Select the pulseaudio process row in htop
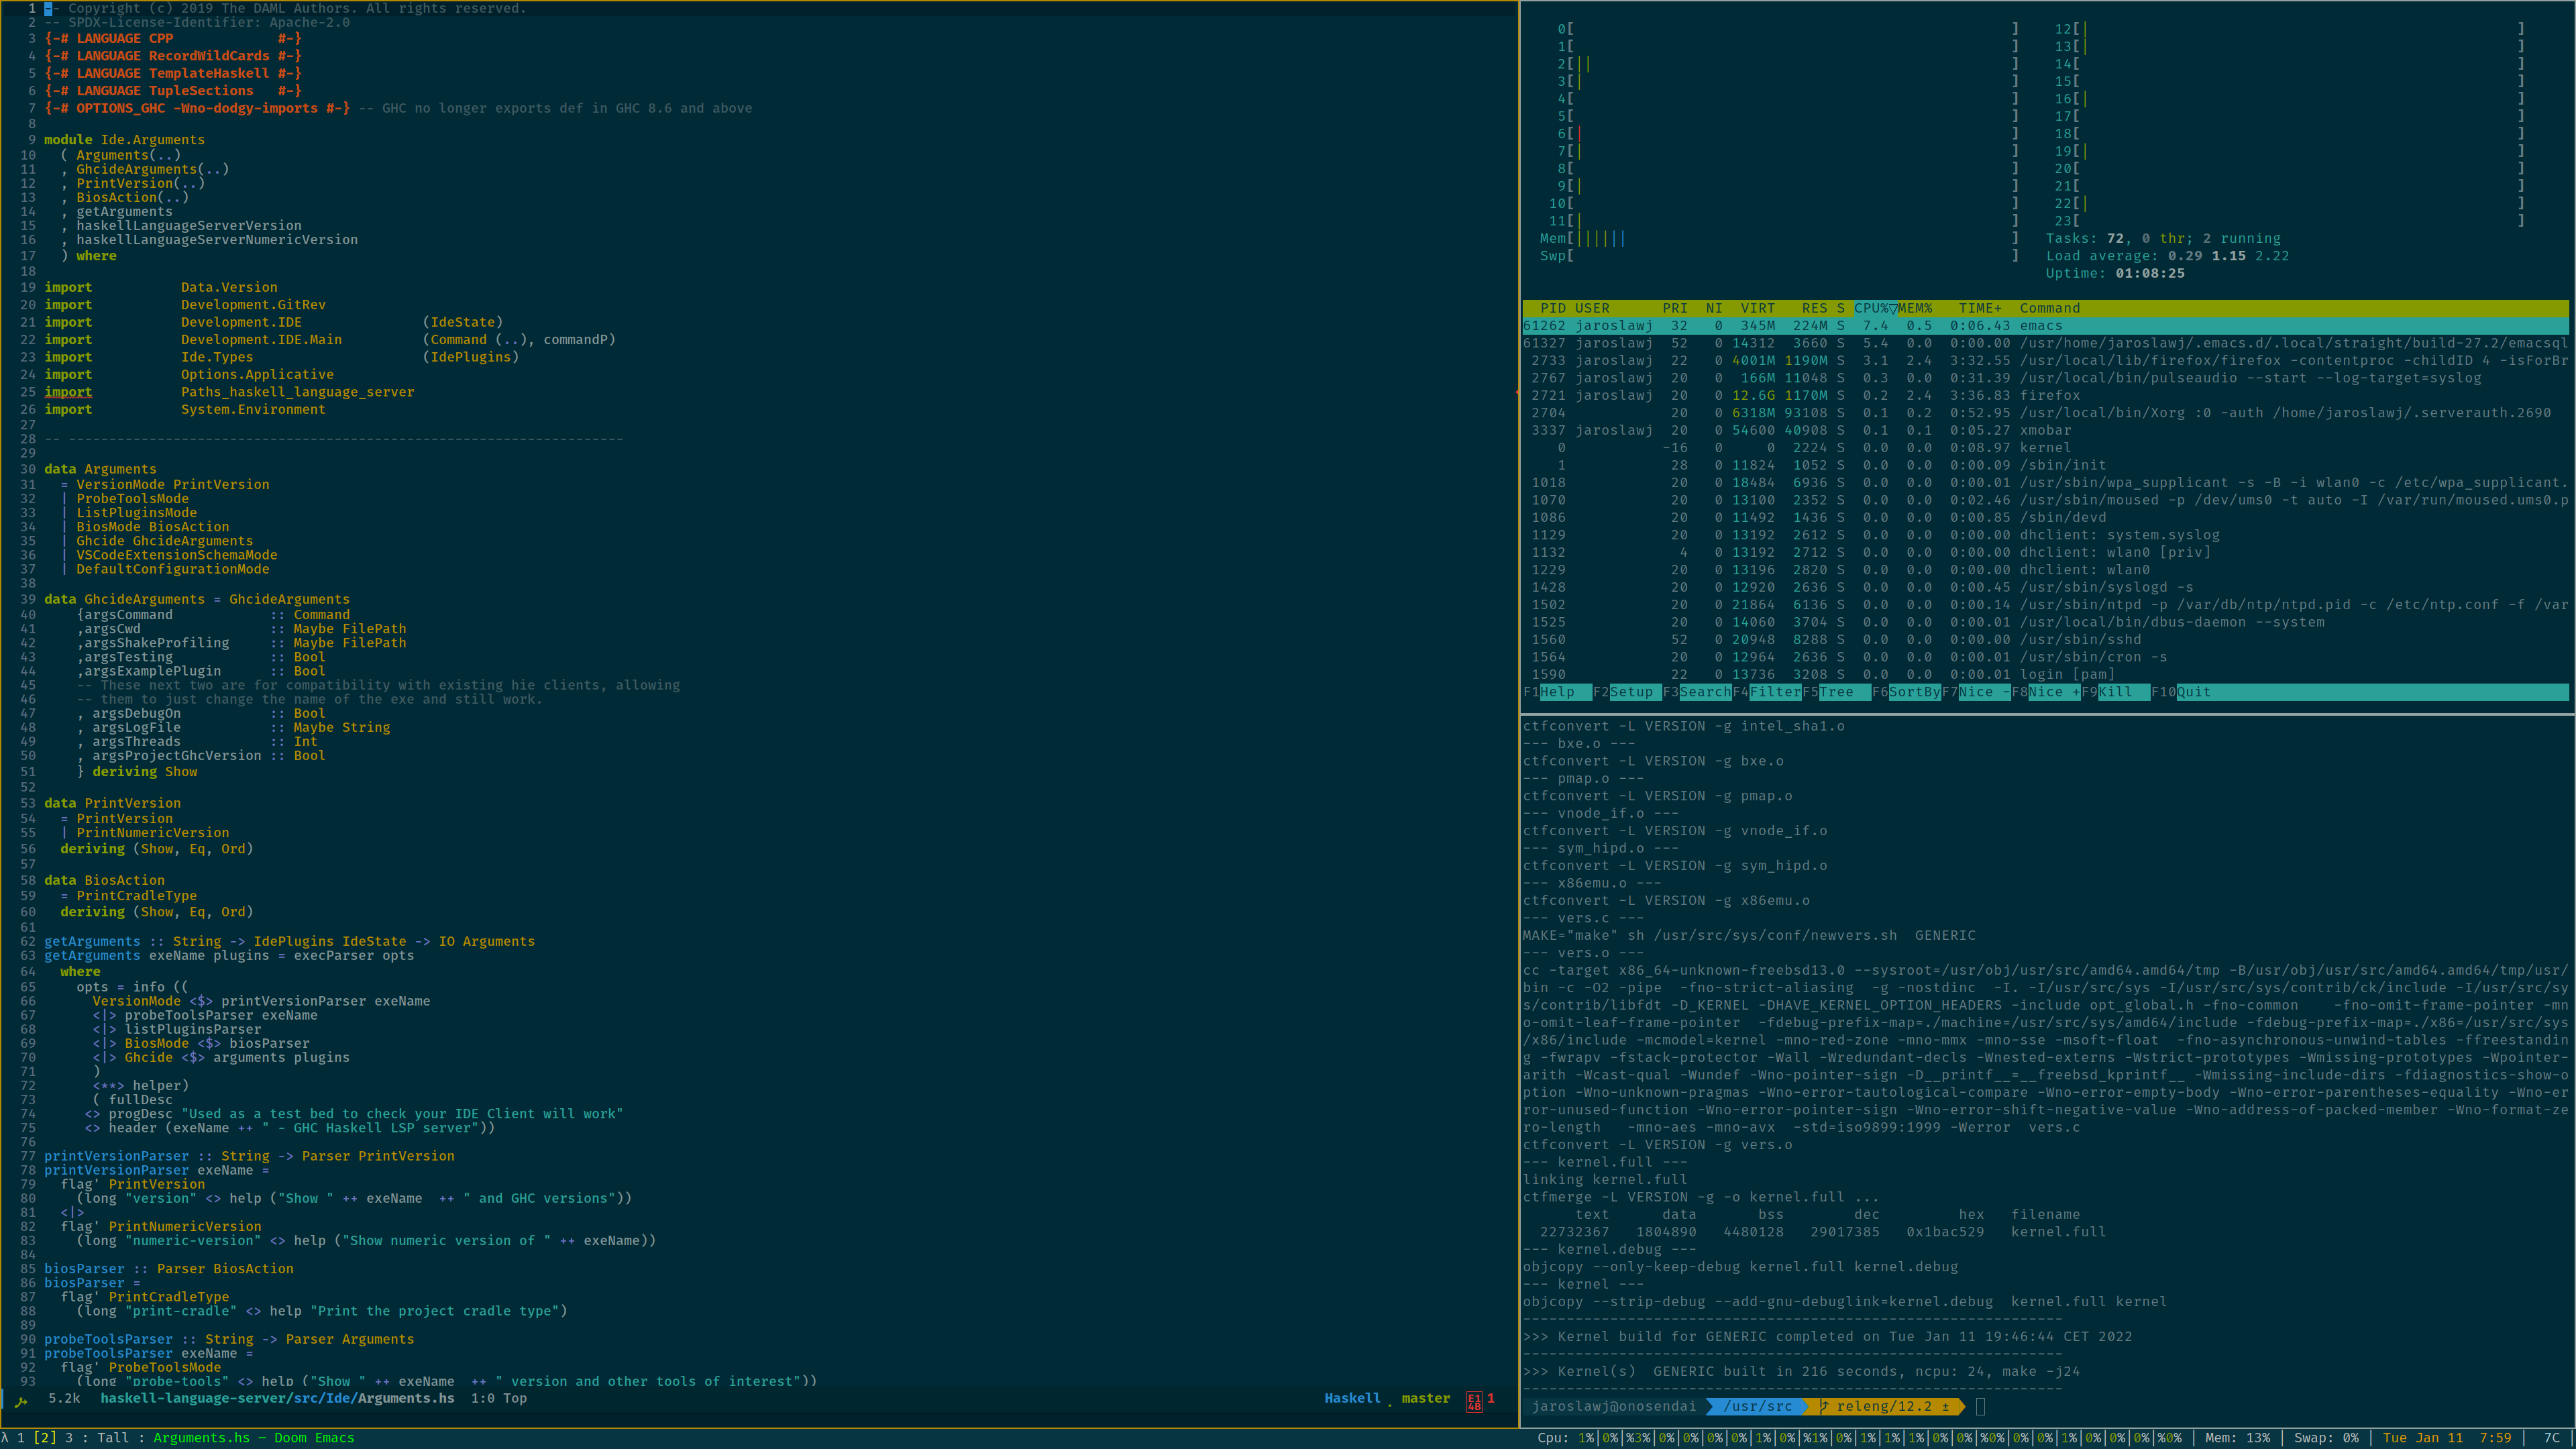Screen dimensions: 2576x1449 coord(2045,378)
